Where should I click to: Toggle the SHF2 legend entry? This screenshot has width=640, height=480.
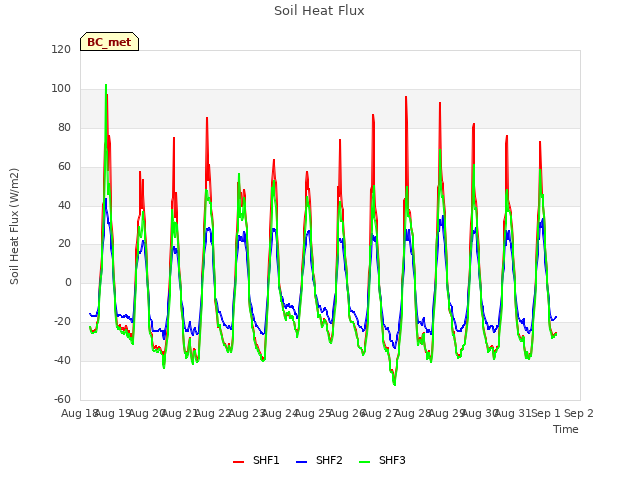319,460
